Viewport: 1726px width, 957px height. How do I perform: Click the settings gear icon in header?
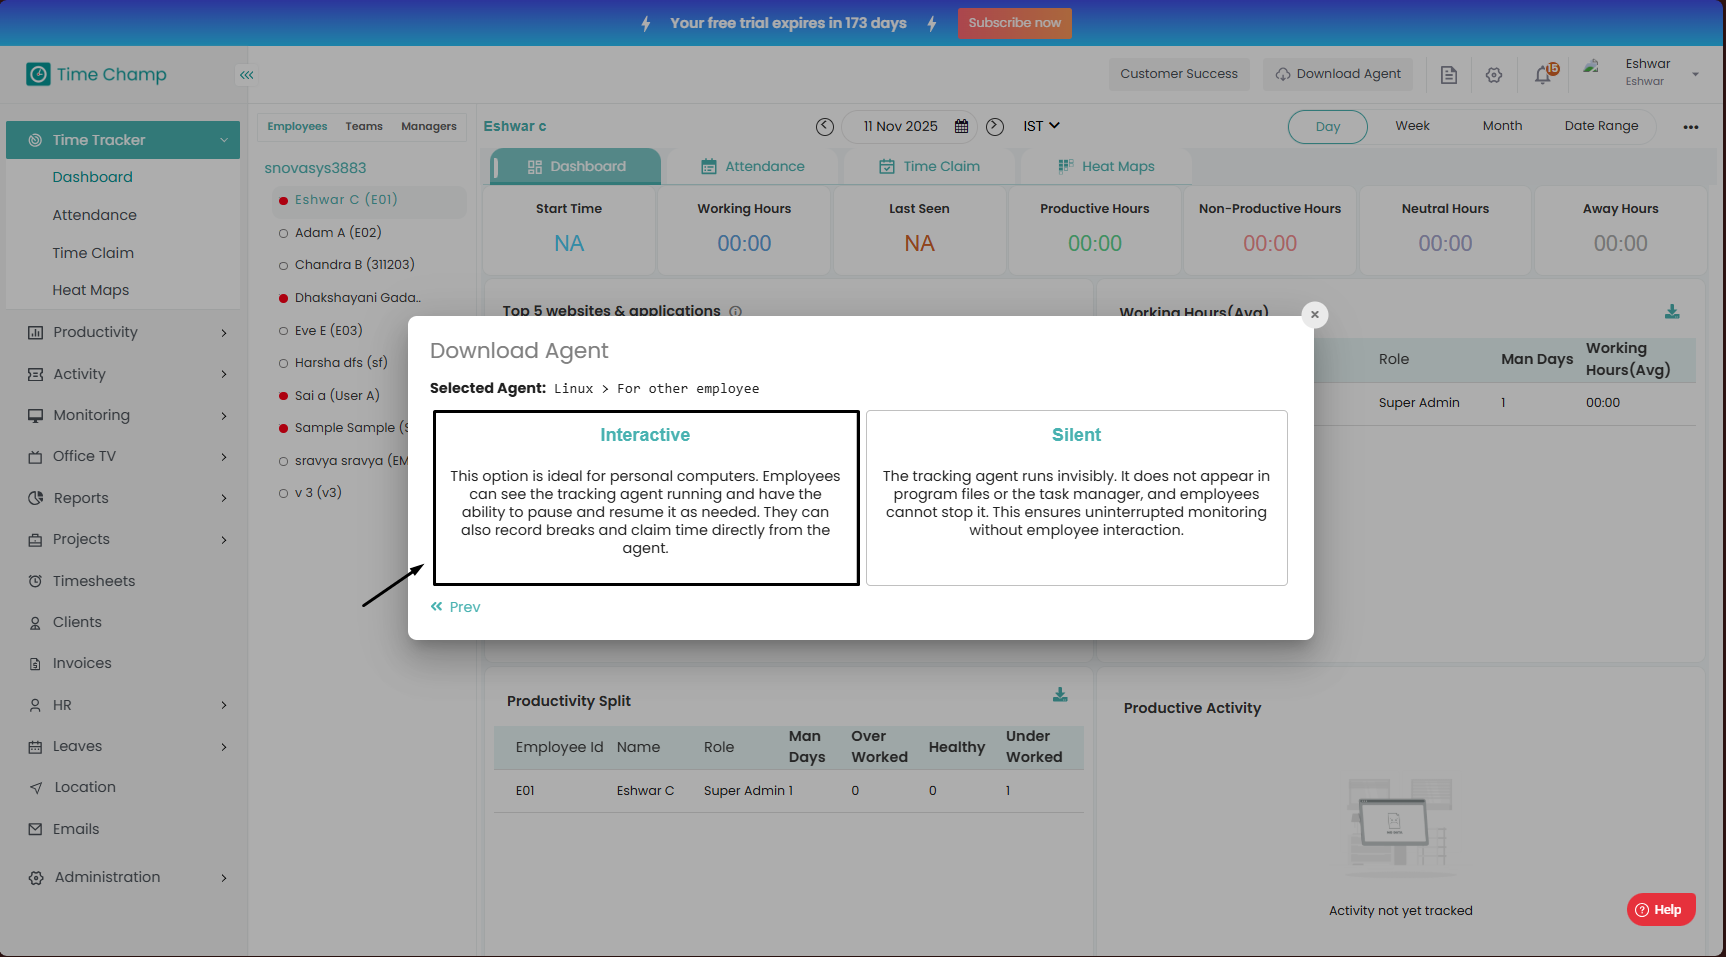pyautogui.click(x=1494, y=75)
